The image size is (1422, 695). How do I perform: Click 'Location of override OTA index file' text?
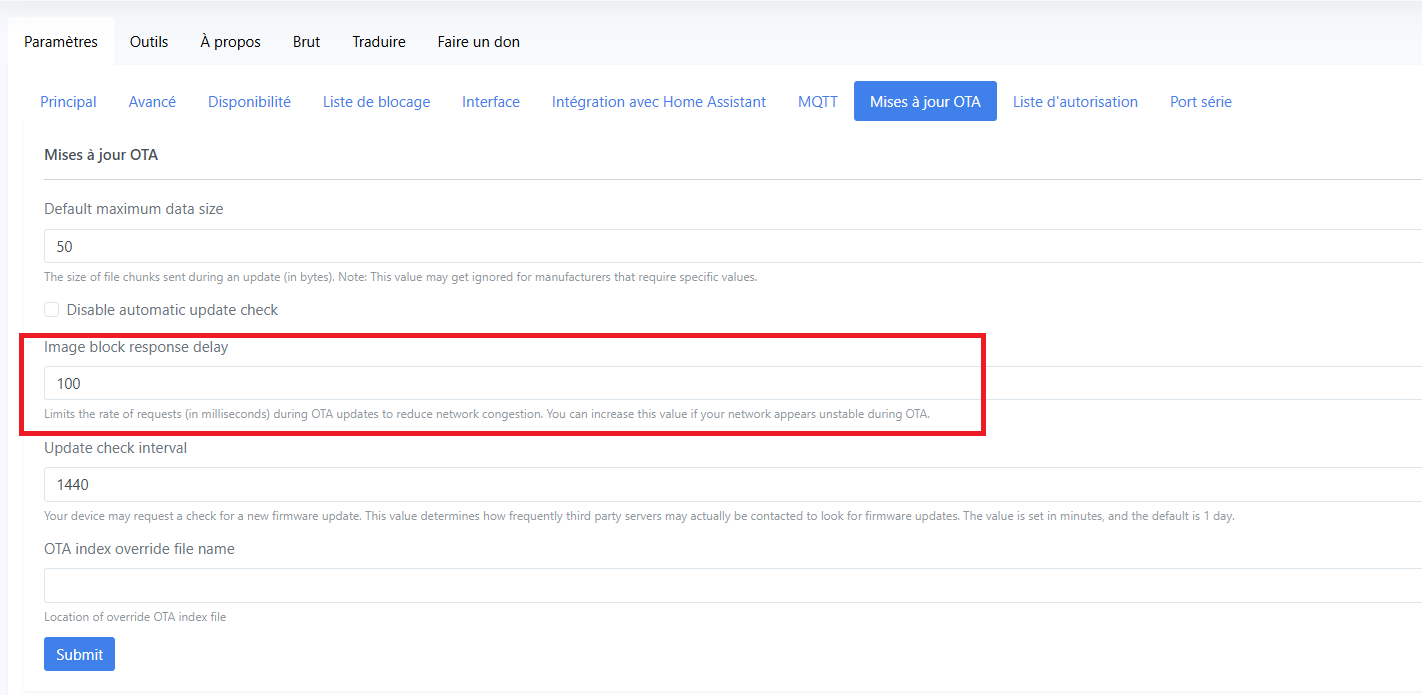click(135, 617)
